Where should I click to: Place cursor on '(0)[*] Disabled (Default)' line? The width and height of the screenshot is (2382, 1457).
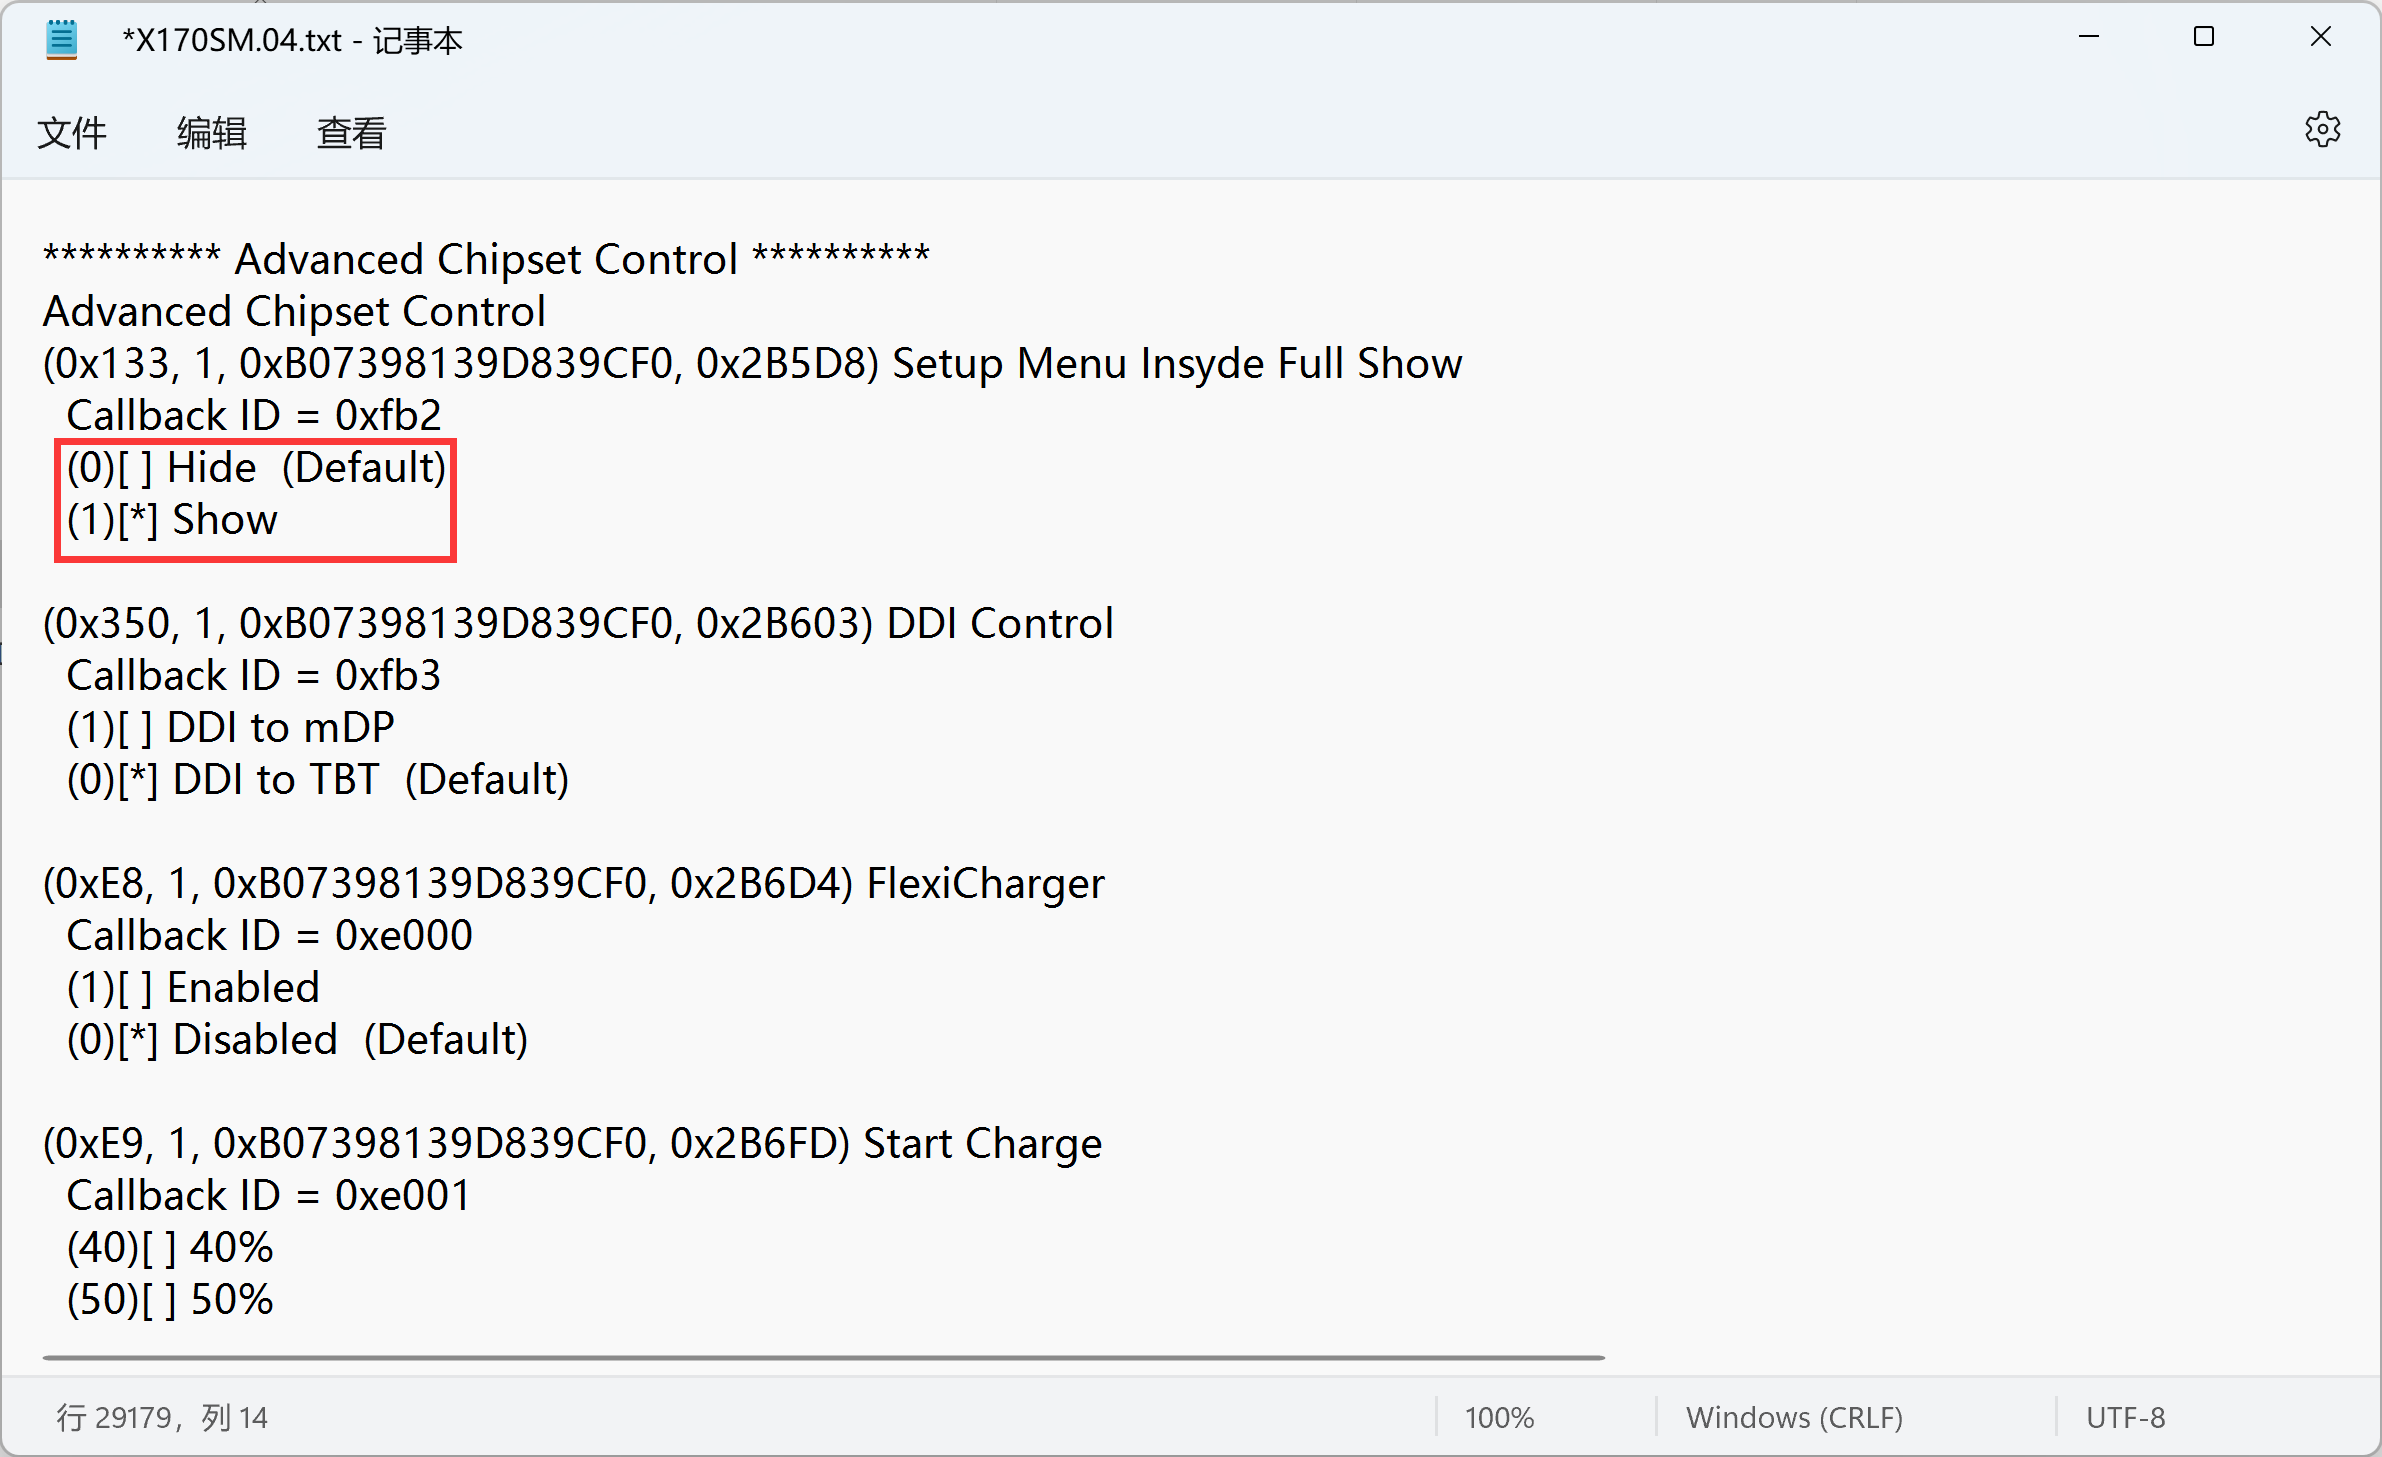(297, 1040)
